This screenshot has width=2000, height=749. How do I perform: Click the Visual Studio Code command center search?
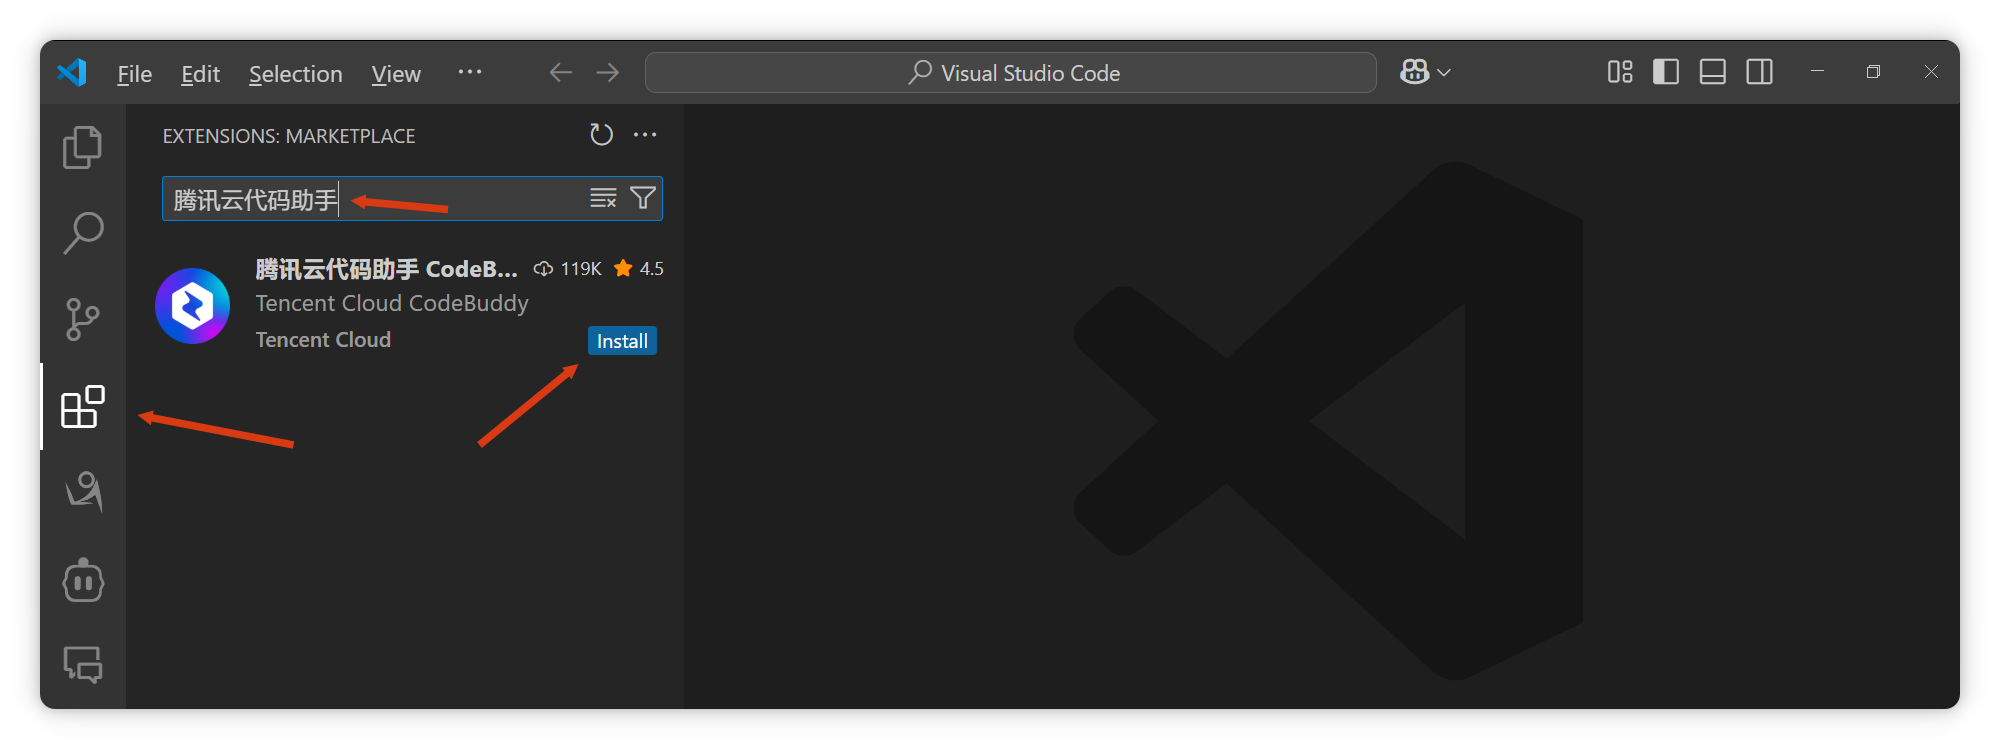point(1010,72)
